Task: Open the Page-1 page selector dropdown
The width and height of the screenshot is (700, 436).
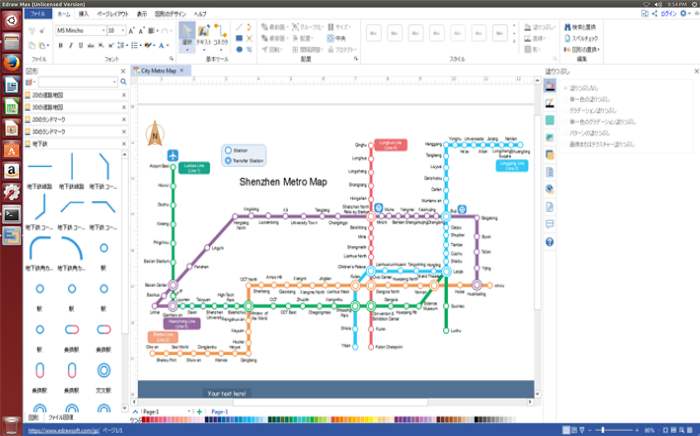Action: [189, 411]
